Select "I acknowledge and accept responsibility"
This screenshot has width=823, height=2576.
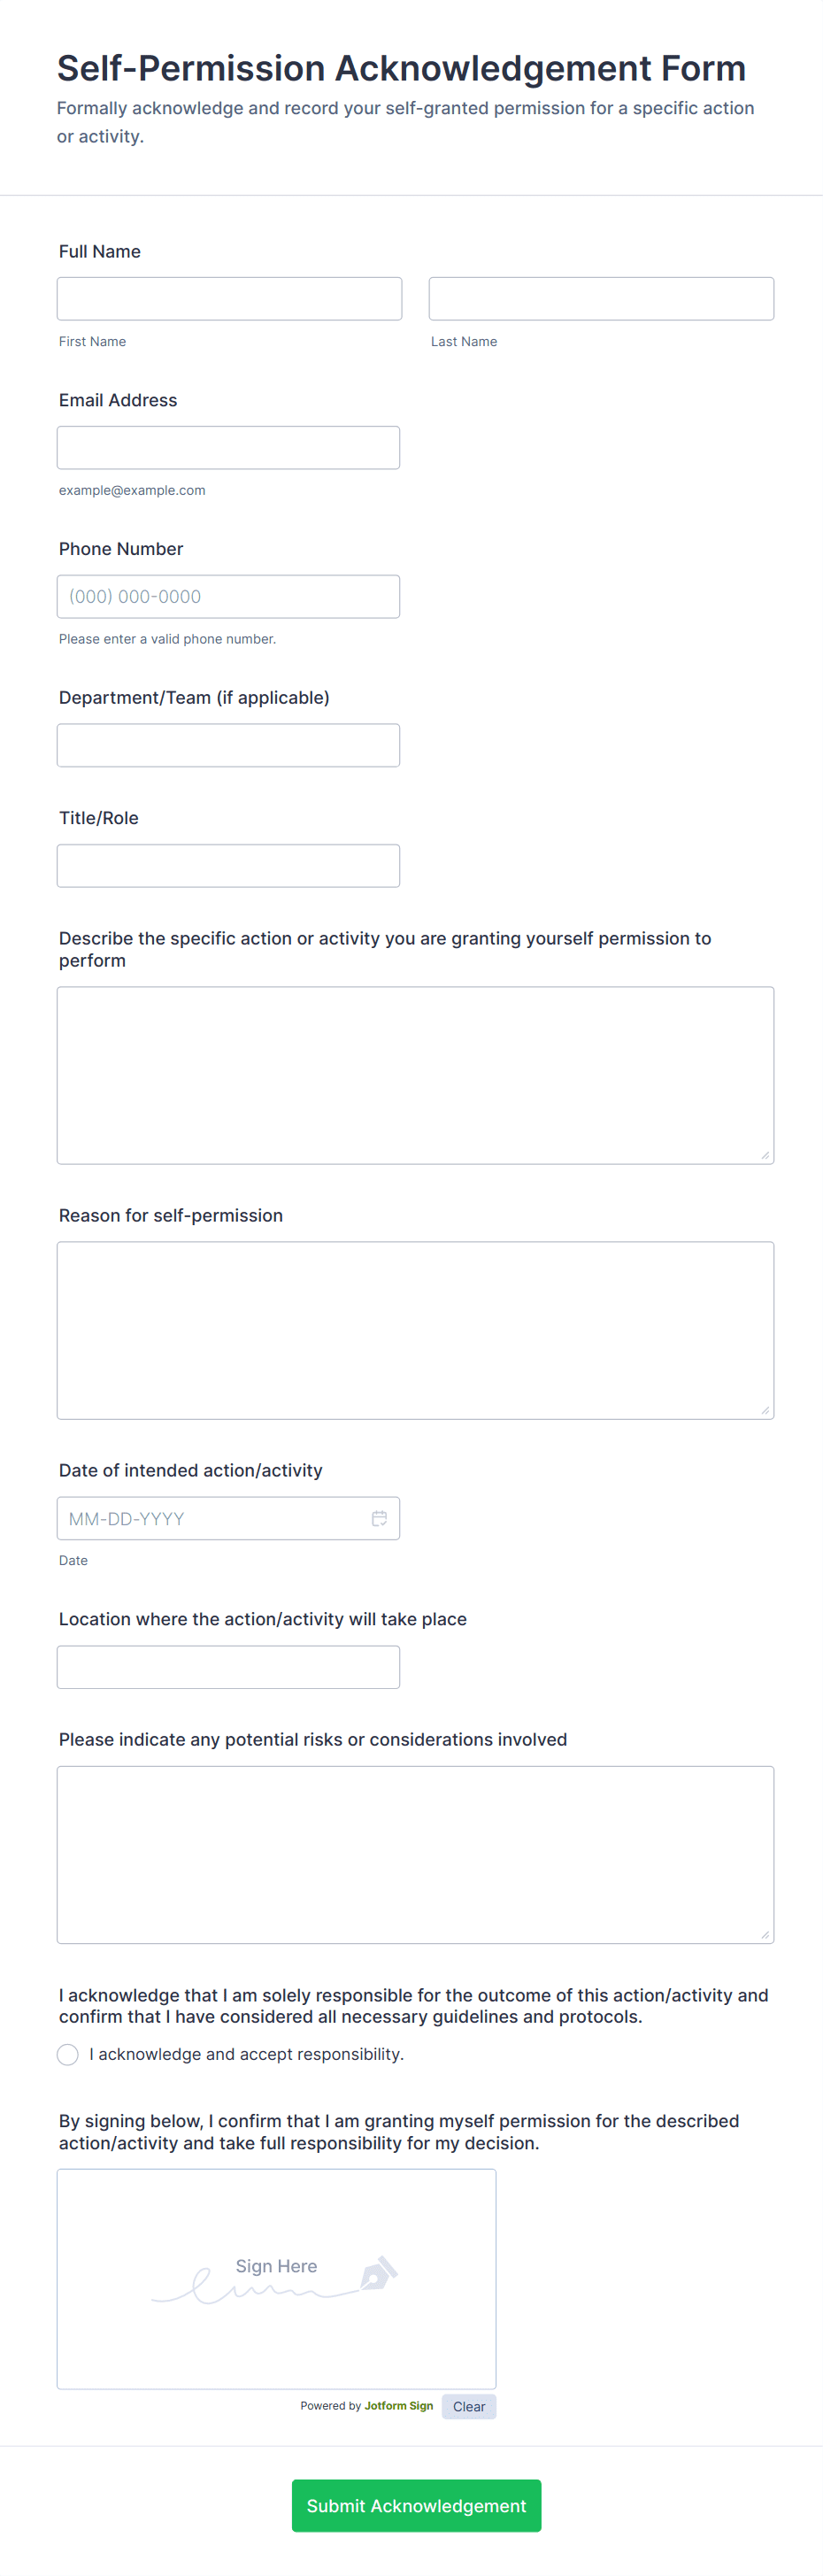point(67,2055)
